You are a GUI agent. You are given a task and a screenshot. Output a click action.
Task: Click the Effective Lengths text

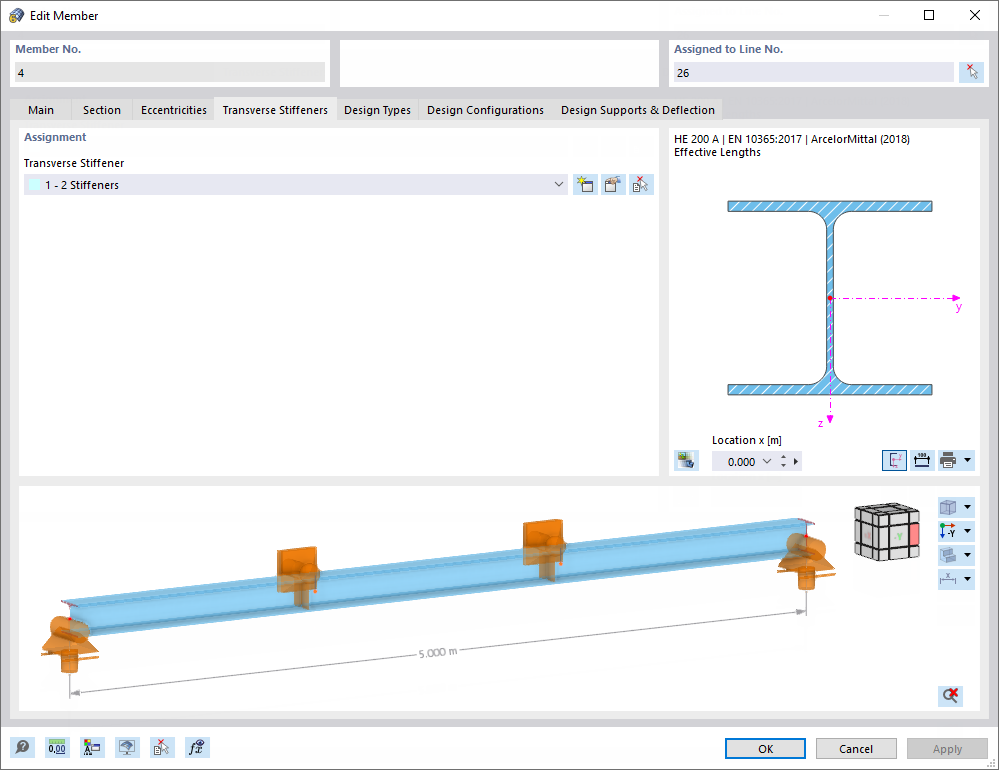point(717,152)
